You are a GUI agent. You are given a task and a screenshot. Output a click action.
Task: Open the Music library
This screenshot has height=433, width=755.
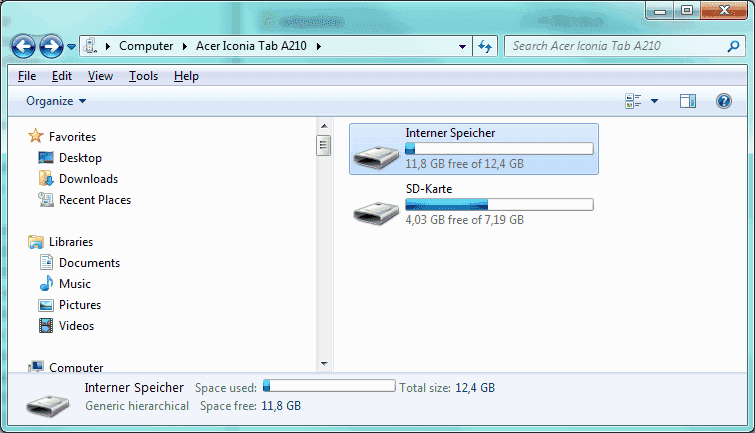tap(75, 284)
